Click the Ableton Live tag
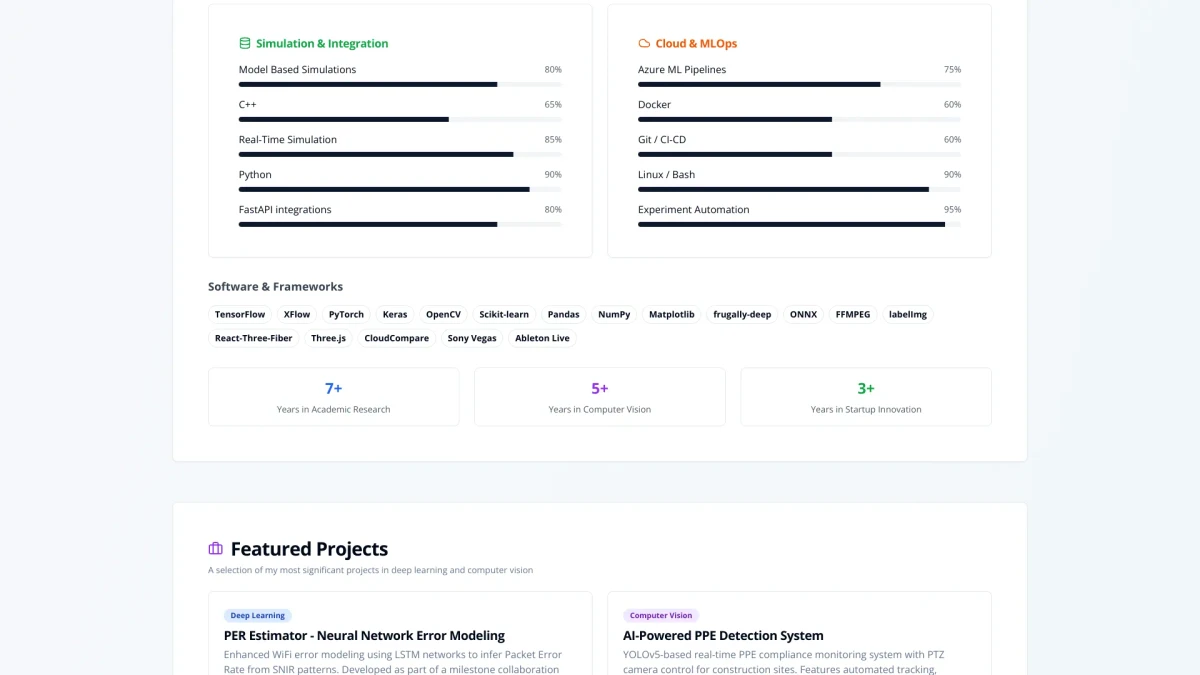The image size is (1200, 675). (542, 338)
